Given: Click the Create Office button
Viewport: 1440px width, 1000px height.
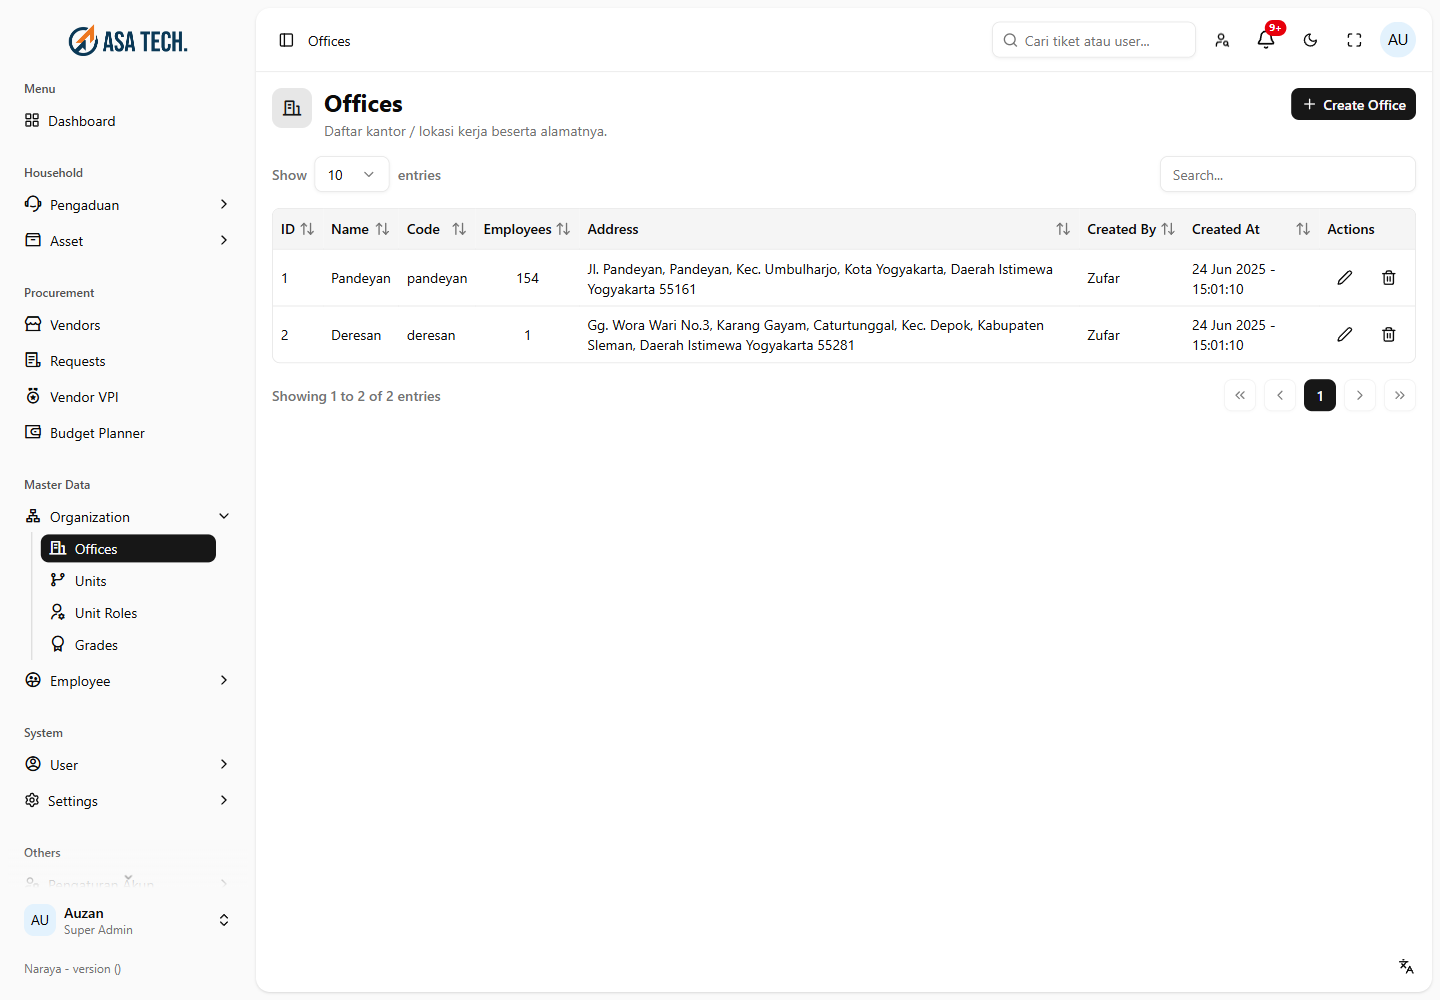Looking at the screenshot, I should click(x=1353, y=104).
